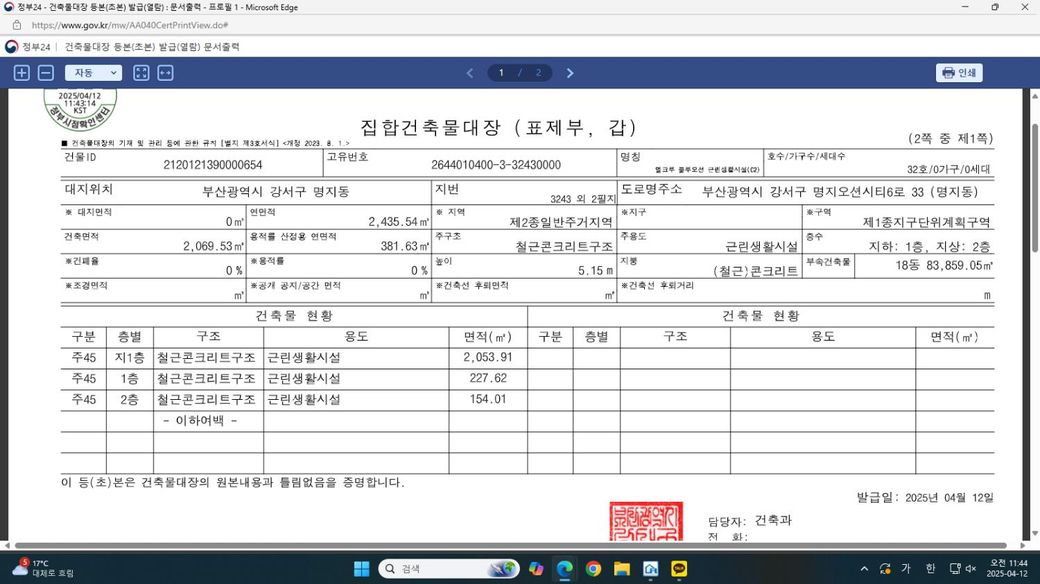Go to the previous page arrow
Viewport: 1040px width, 584px height.
[x=470, y=73]
